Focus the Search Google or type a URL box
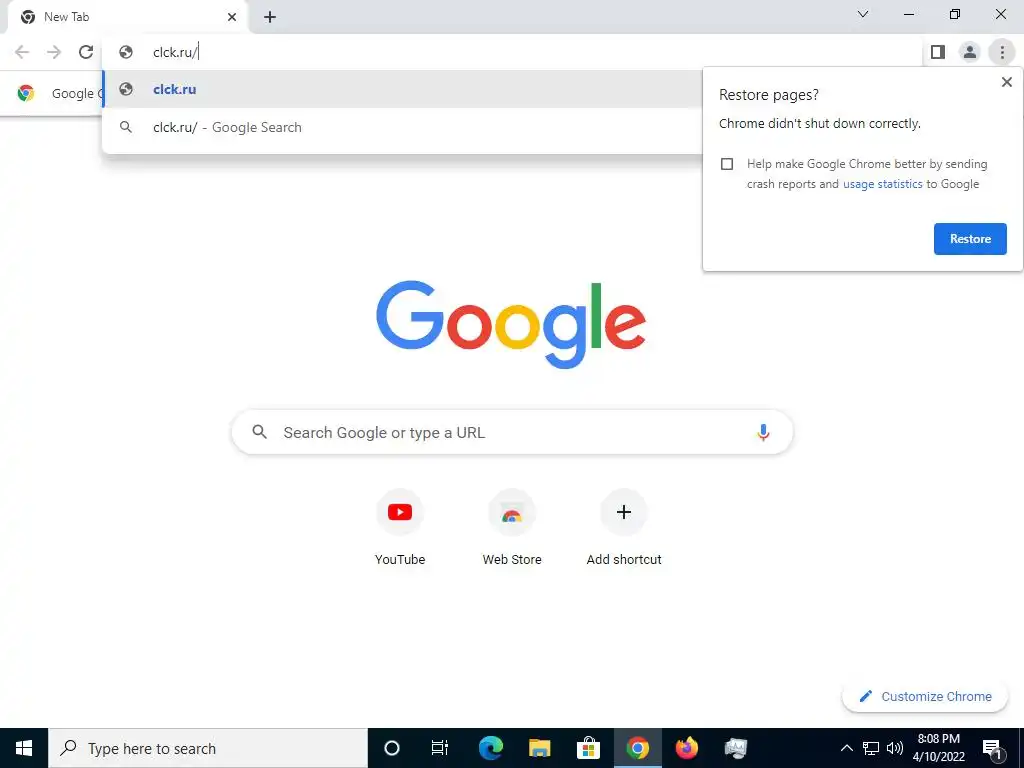Image resolution: width=1024 pixels, height=768 pixels. click(512, 432)
